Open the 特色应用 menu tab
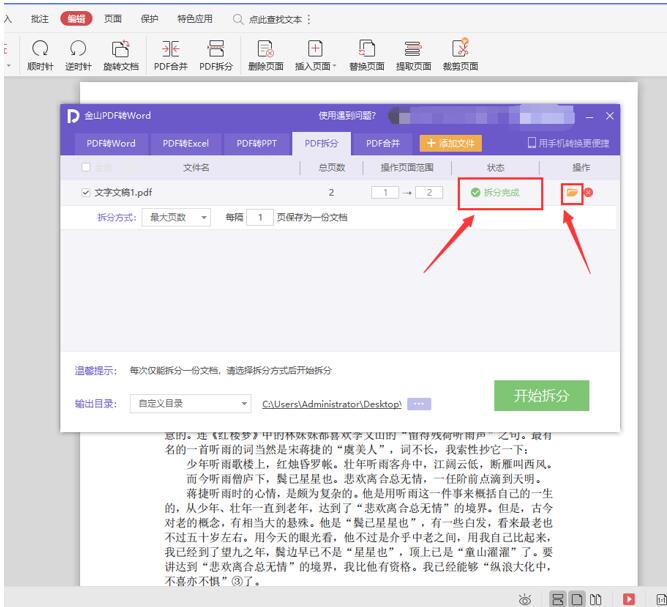667x607 pixels. click(195, 19)
